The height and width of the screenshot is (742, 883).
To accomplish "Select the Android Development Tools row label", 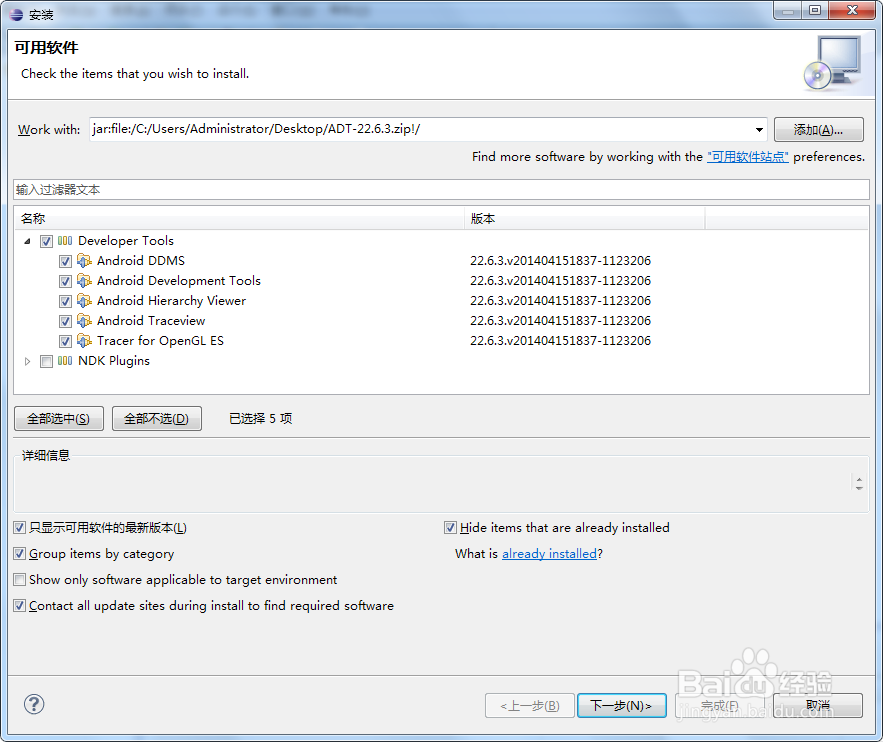I will coord(179,281).
